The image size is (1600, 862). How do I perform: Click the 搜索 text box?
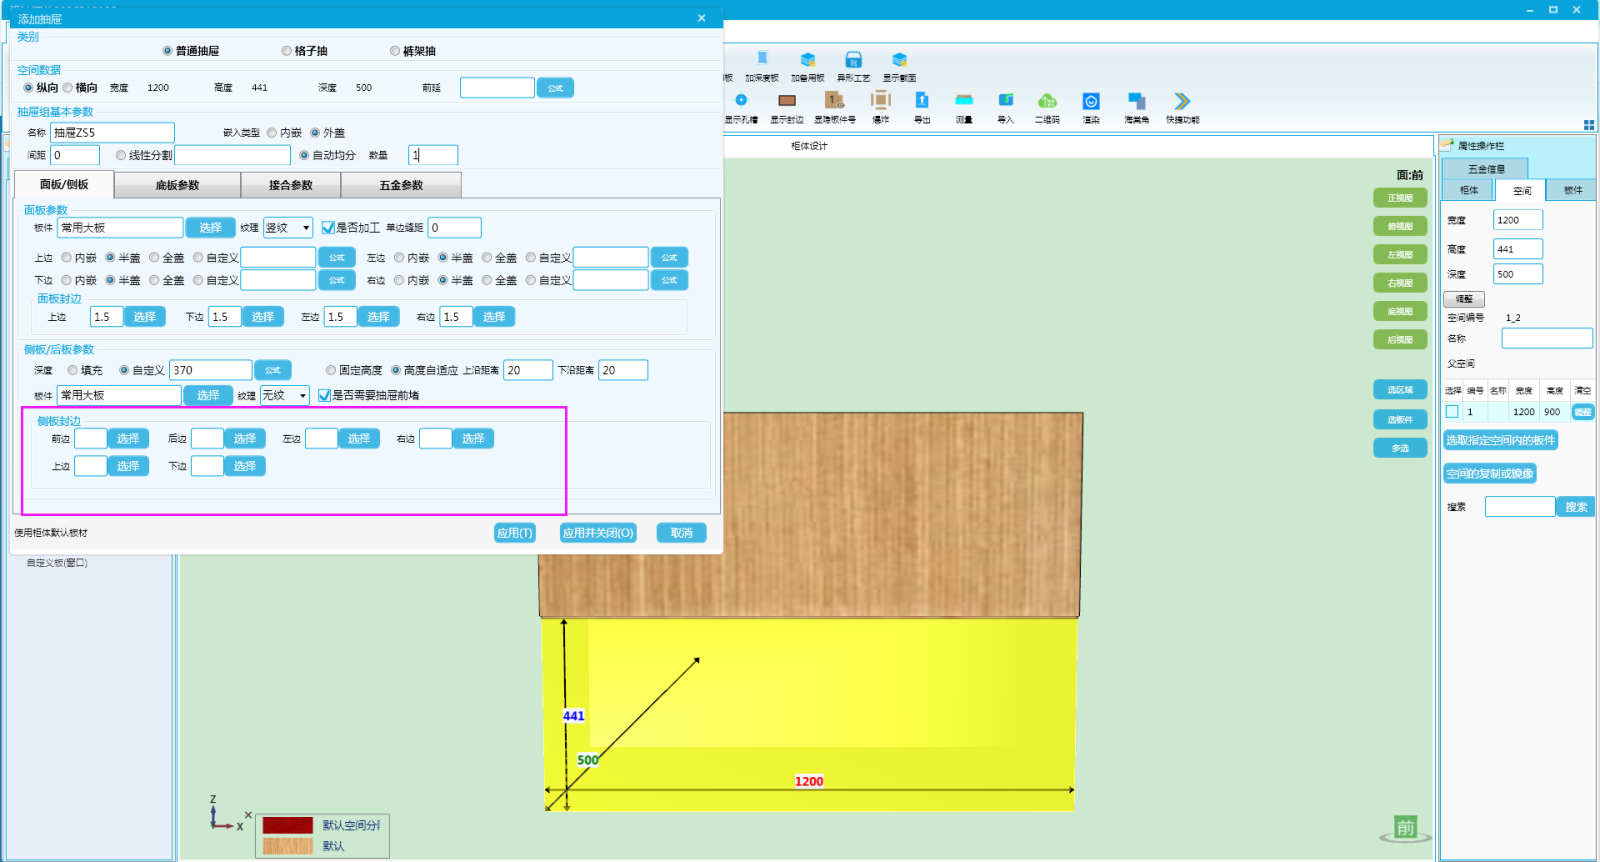pos(1520,507)
